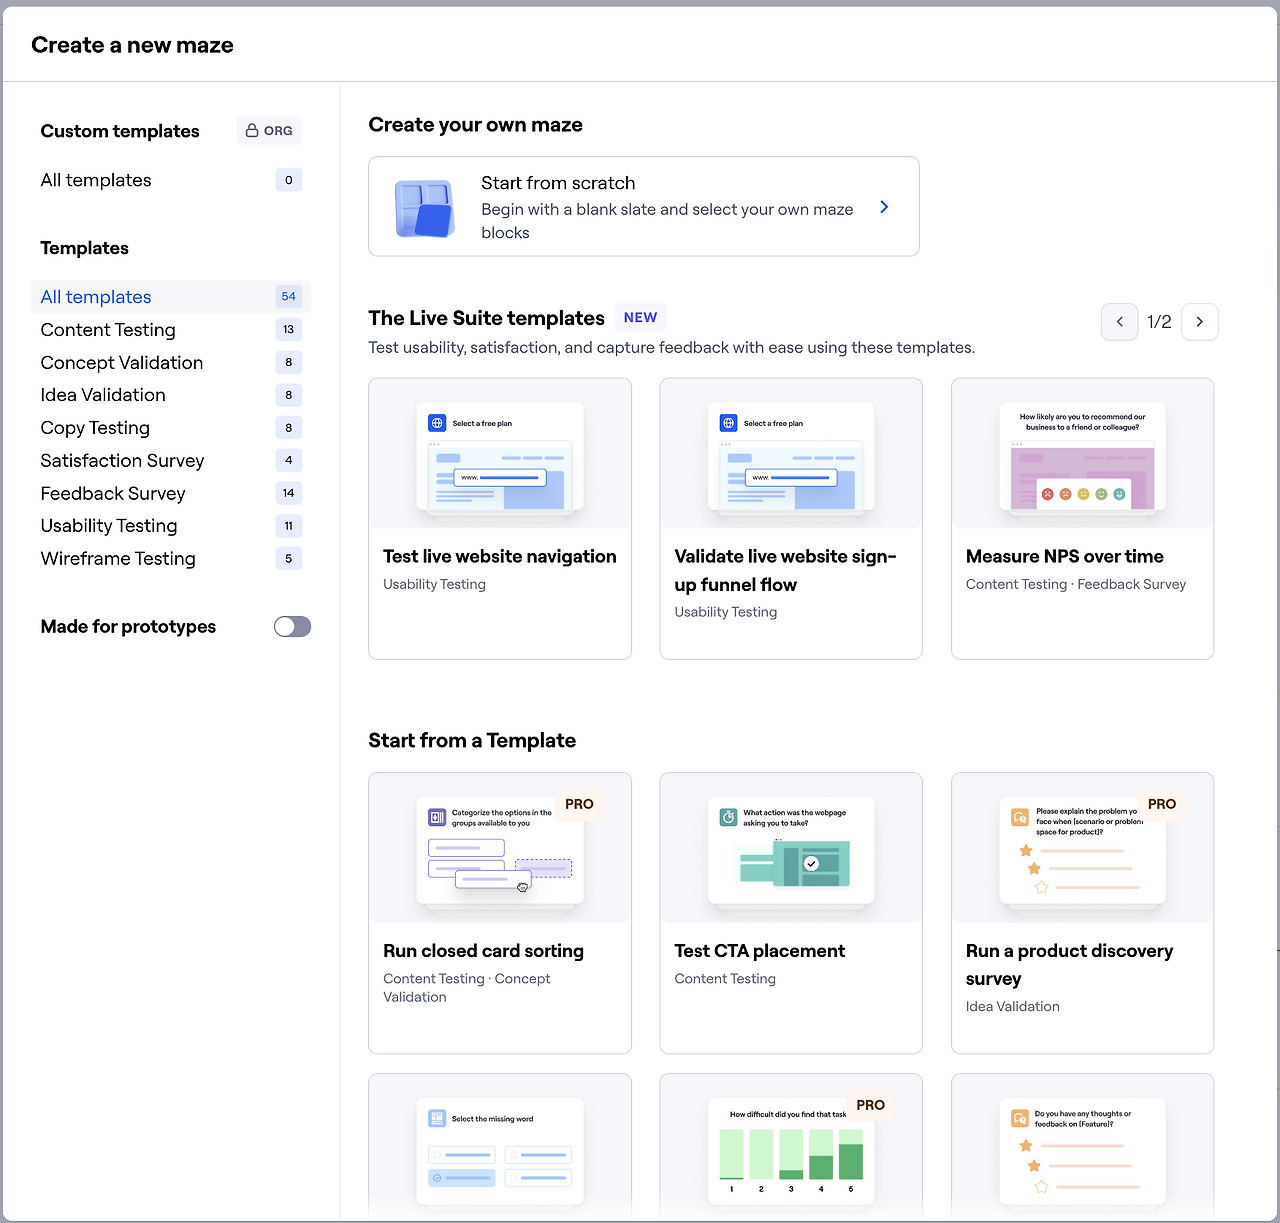Filter by Idea Validation category
The width and height of the screenshot is (1280, 1223).
pos(171,395)
